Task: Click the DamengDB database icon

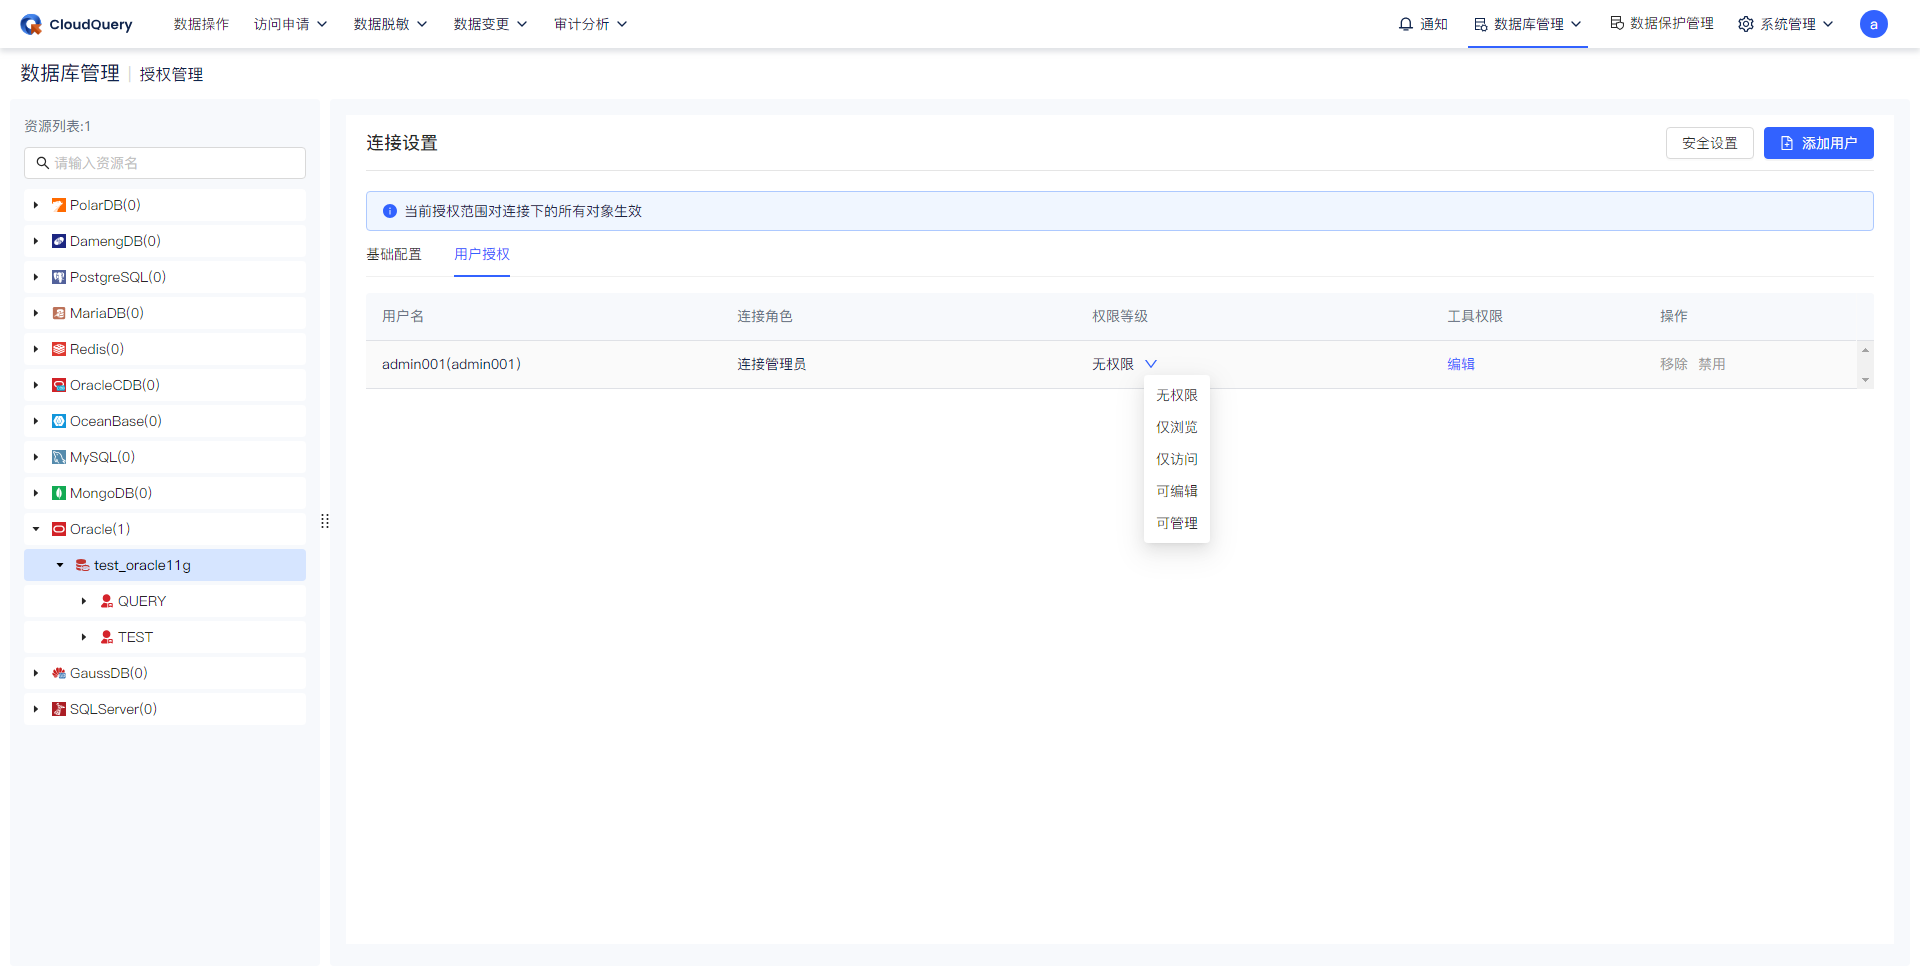Action: (x=59, y=241)
